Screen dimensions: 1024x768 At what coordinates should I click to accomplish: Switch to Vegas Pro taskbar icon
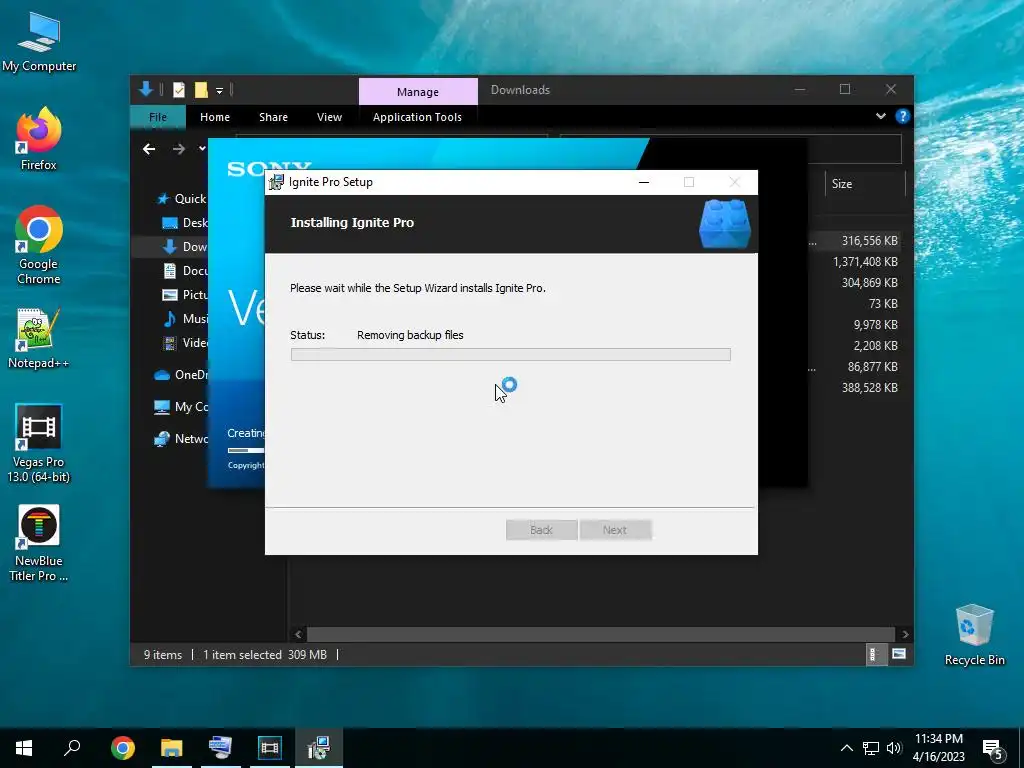point(269,748)
